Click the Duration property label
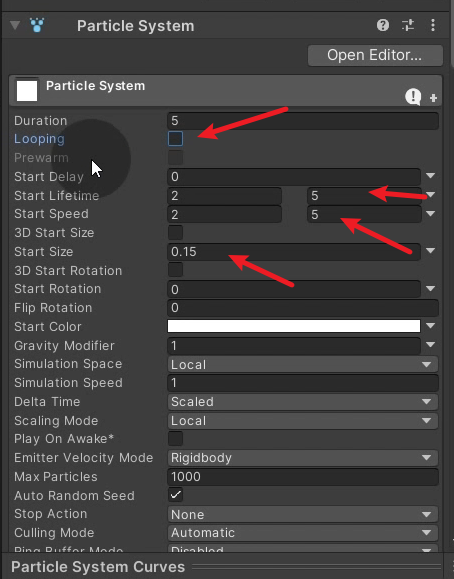 pos(41,121)
